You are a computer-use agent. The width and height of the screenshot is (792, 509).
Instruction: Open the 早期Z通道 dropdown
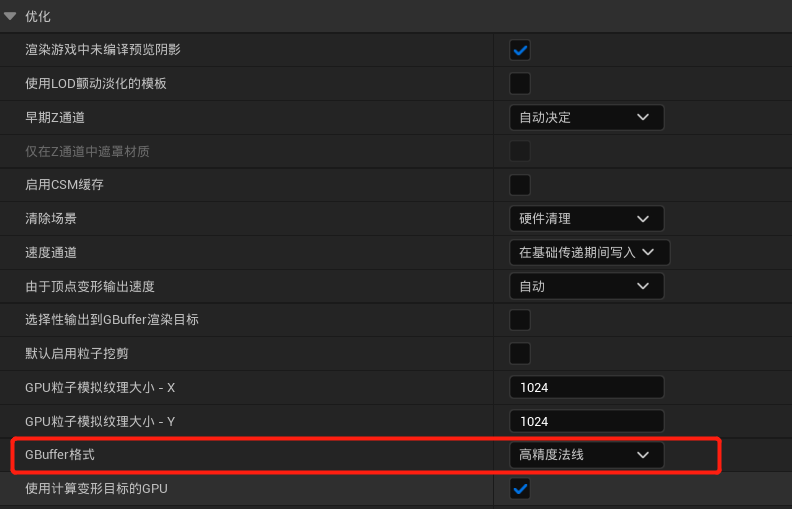coord(586,117)
